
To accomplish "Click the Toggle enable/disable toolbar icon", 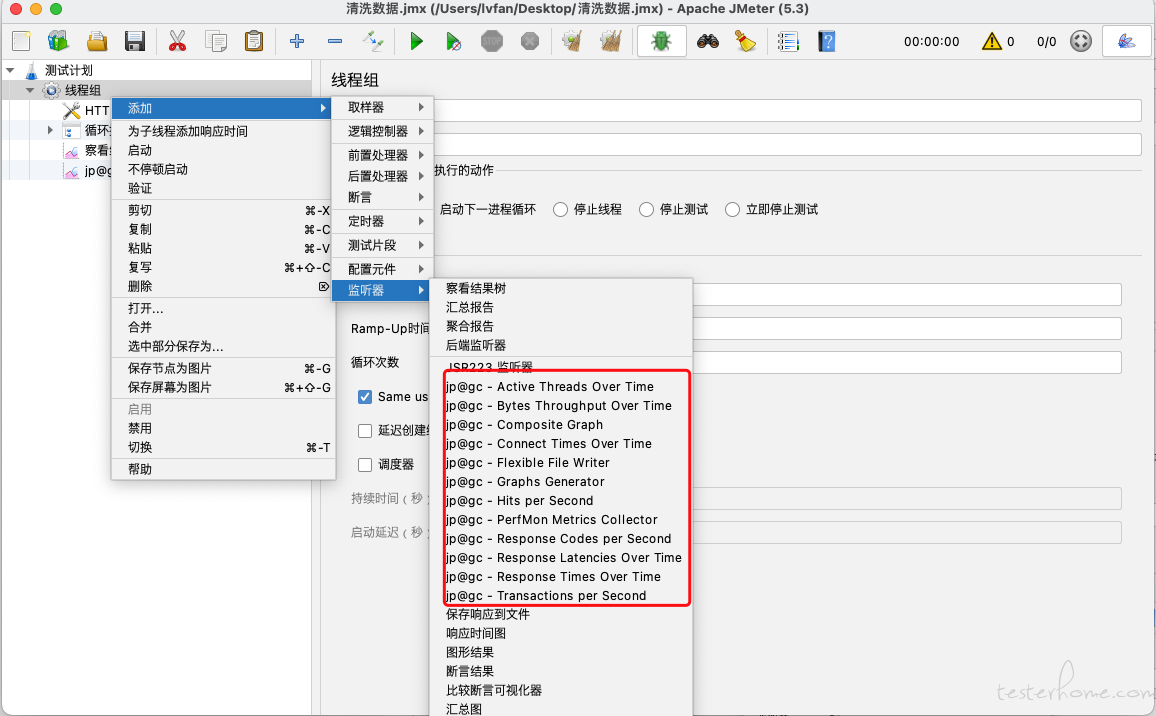I will (373, 41).
